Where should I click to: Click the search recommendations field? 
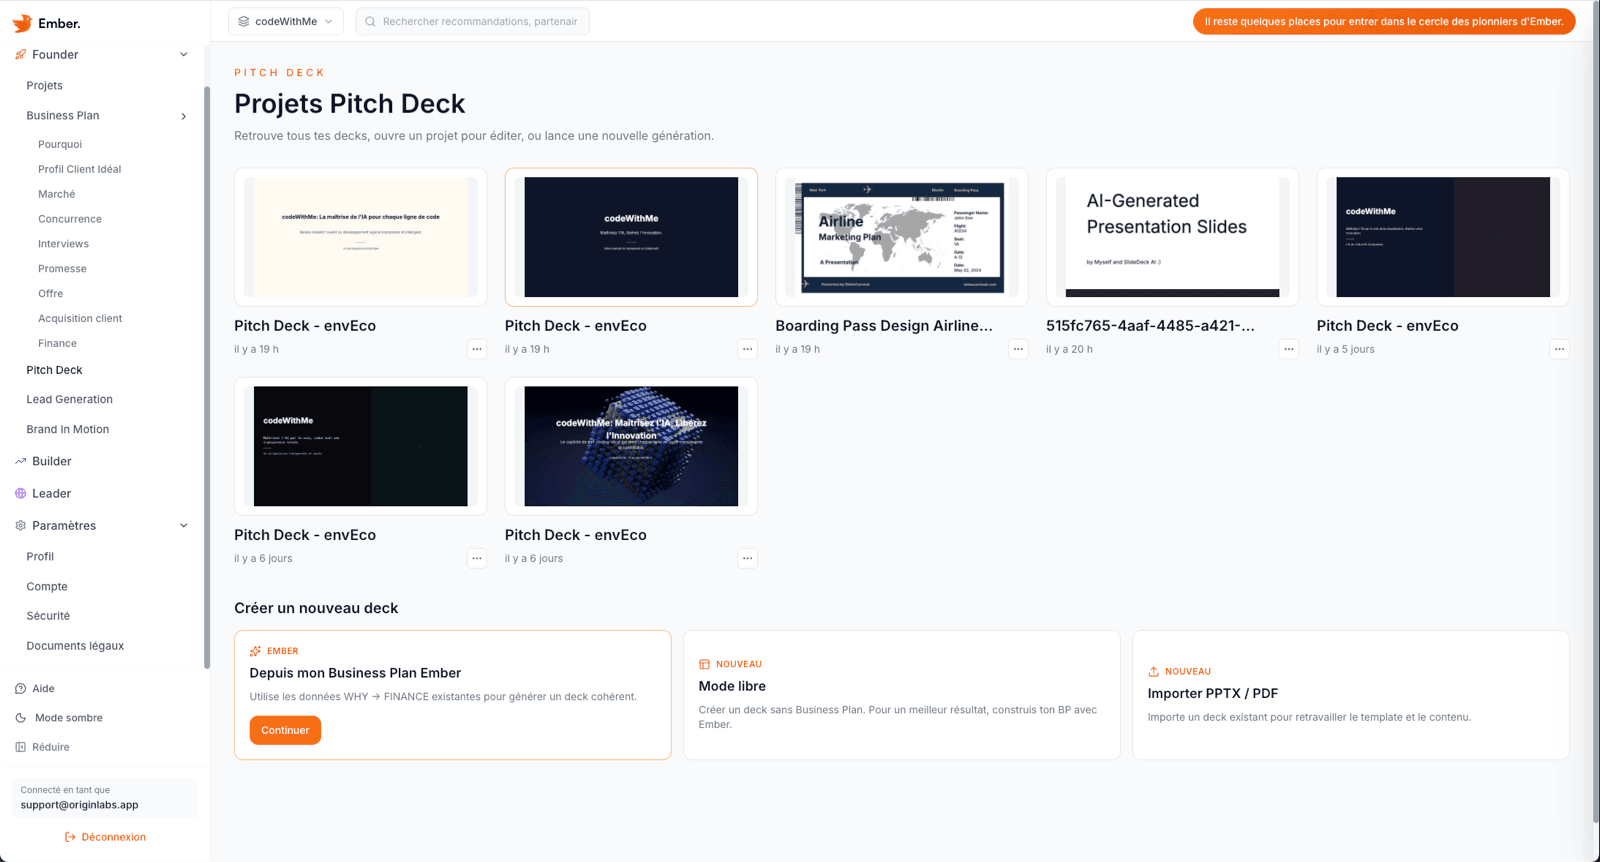pyautogui.click(x=473, y=21)
